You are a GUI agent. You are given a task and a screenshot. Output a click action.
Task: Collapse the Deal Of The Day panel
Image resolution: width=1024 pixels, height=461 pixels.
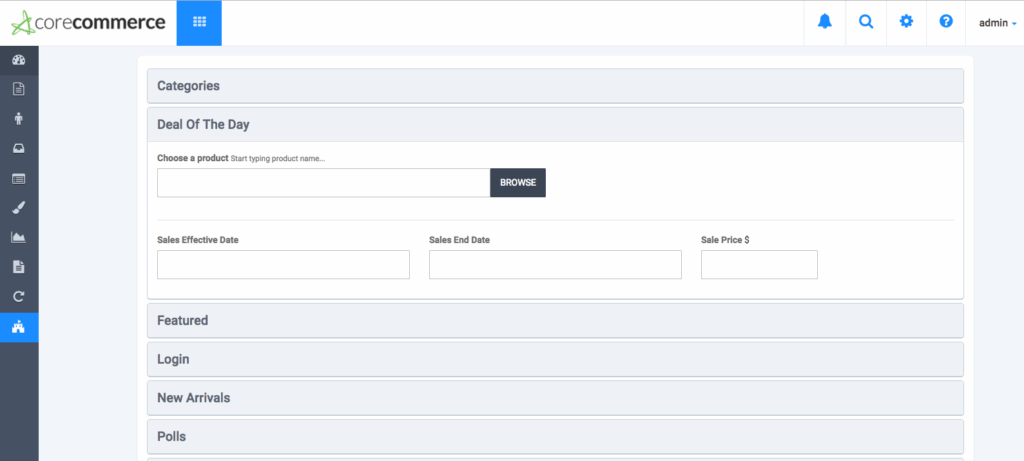[x=555, y=125]
